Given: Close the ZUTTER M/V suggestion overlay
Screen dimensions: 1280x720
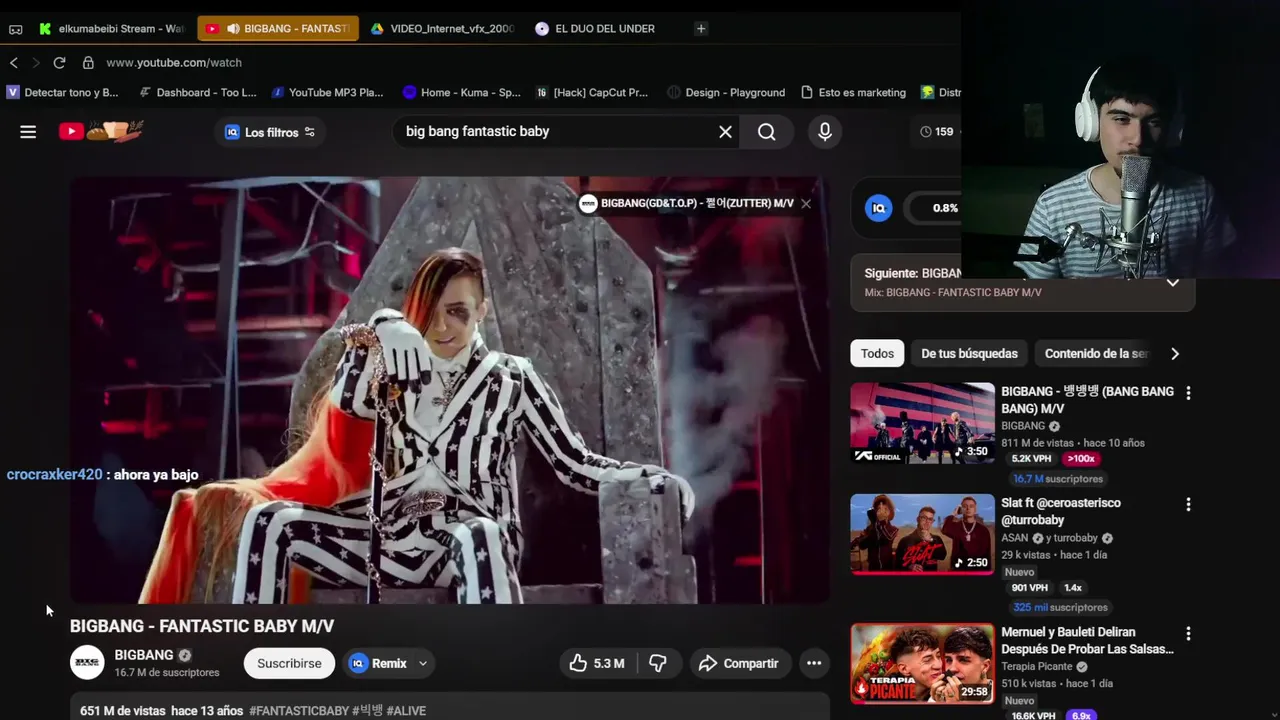Looking at the screenshot, I should point(806,203).
